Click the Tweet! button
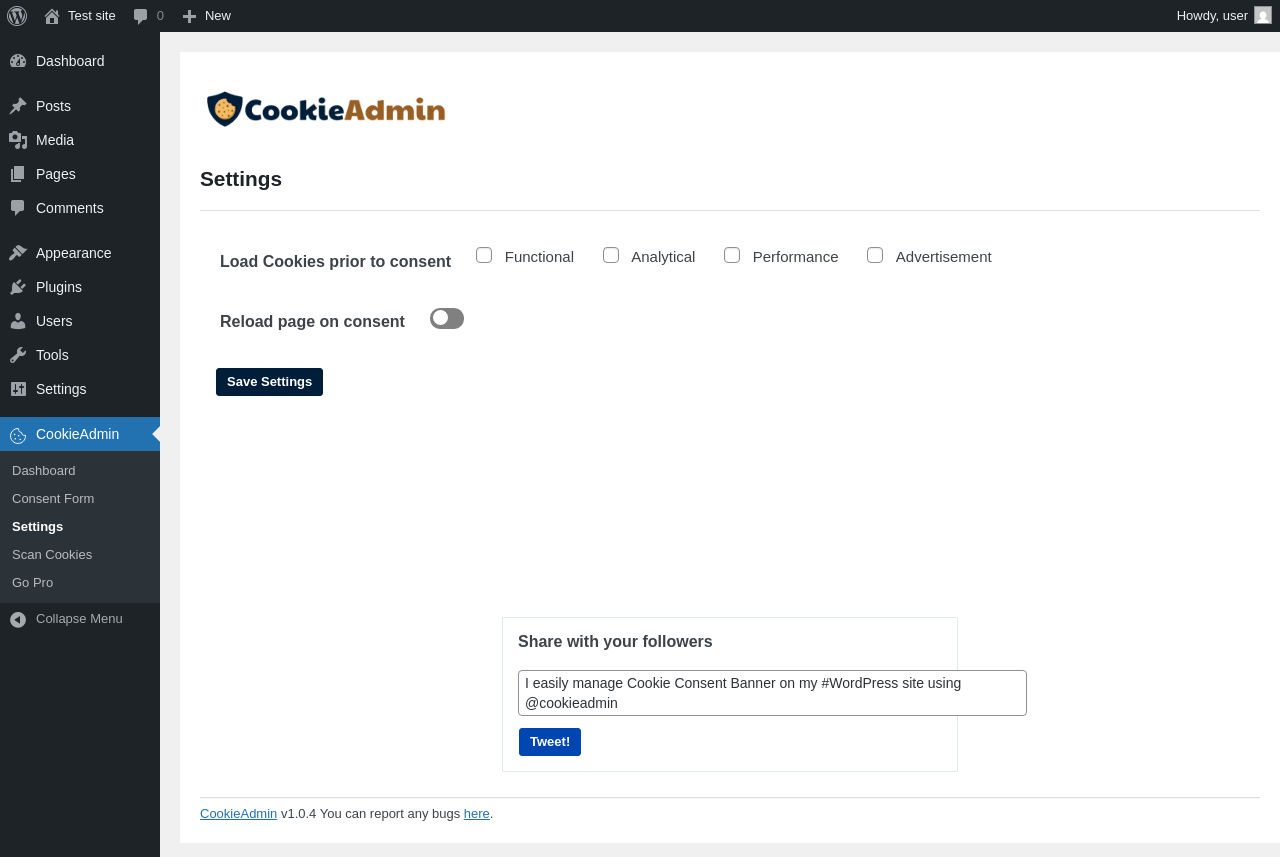The width and height of the screenshot is (1280, 857). (x=550, y=742)
